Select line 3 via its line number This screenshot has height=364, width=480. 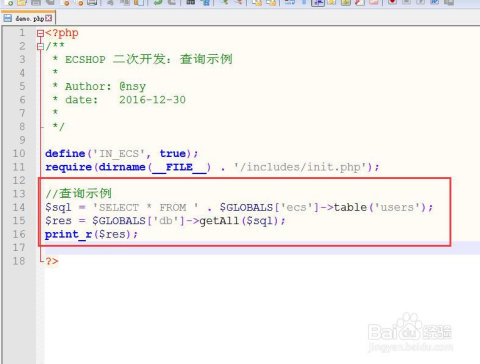pyautogui.click(x=22, y=60)
